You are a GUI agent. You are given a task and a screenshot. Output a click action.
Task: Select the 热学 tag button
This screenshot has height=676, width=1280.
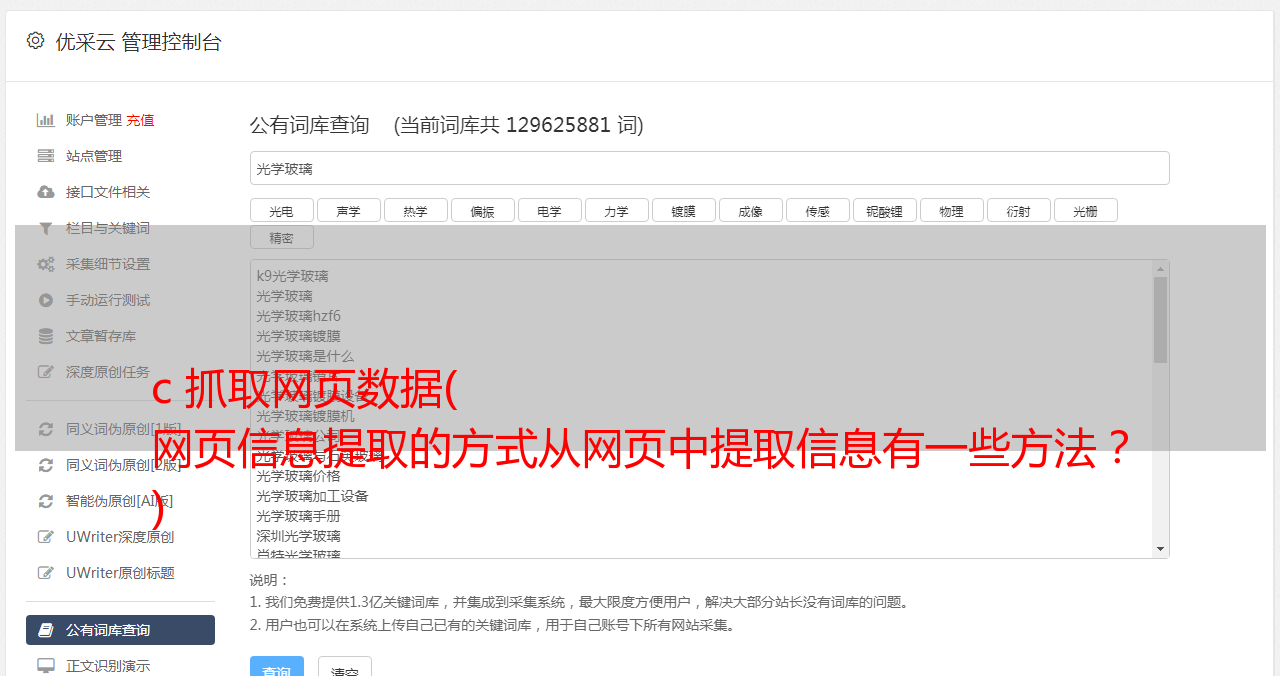tap(415, 210)
